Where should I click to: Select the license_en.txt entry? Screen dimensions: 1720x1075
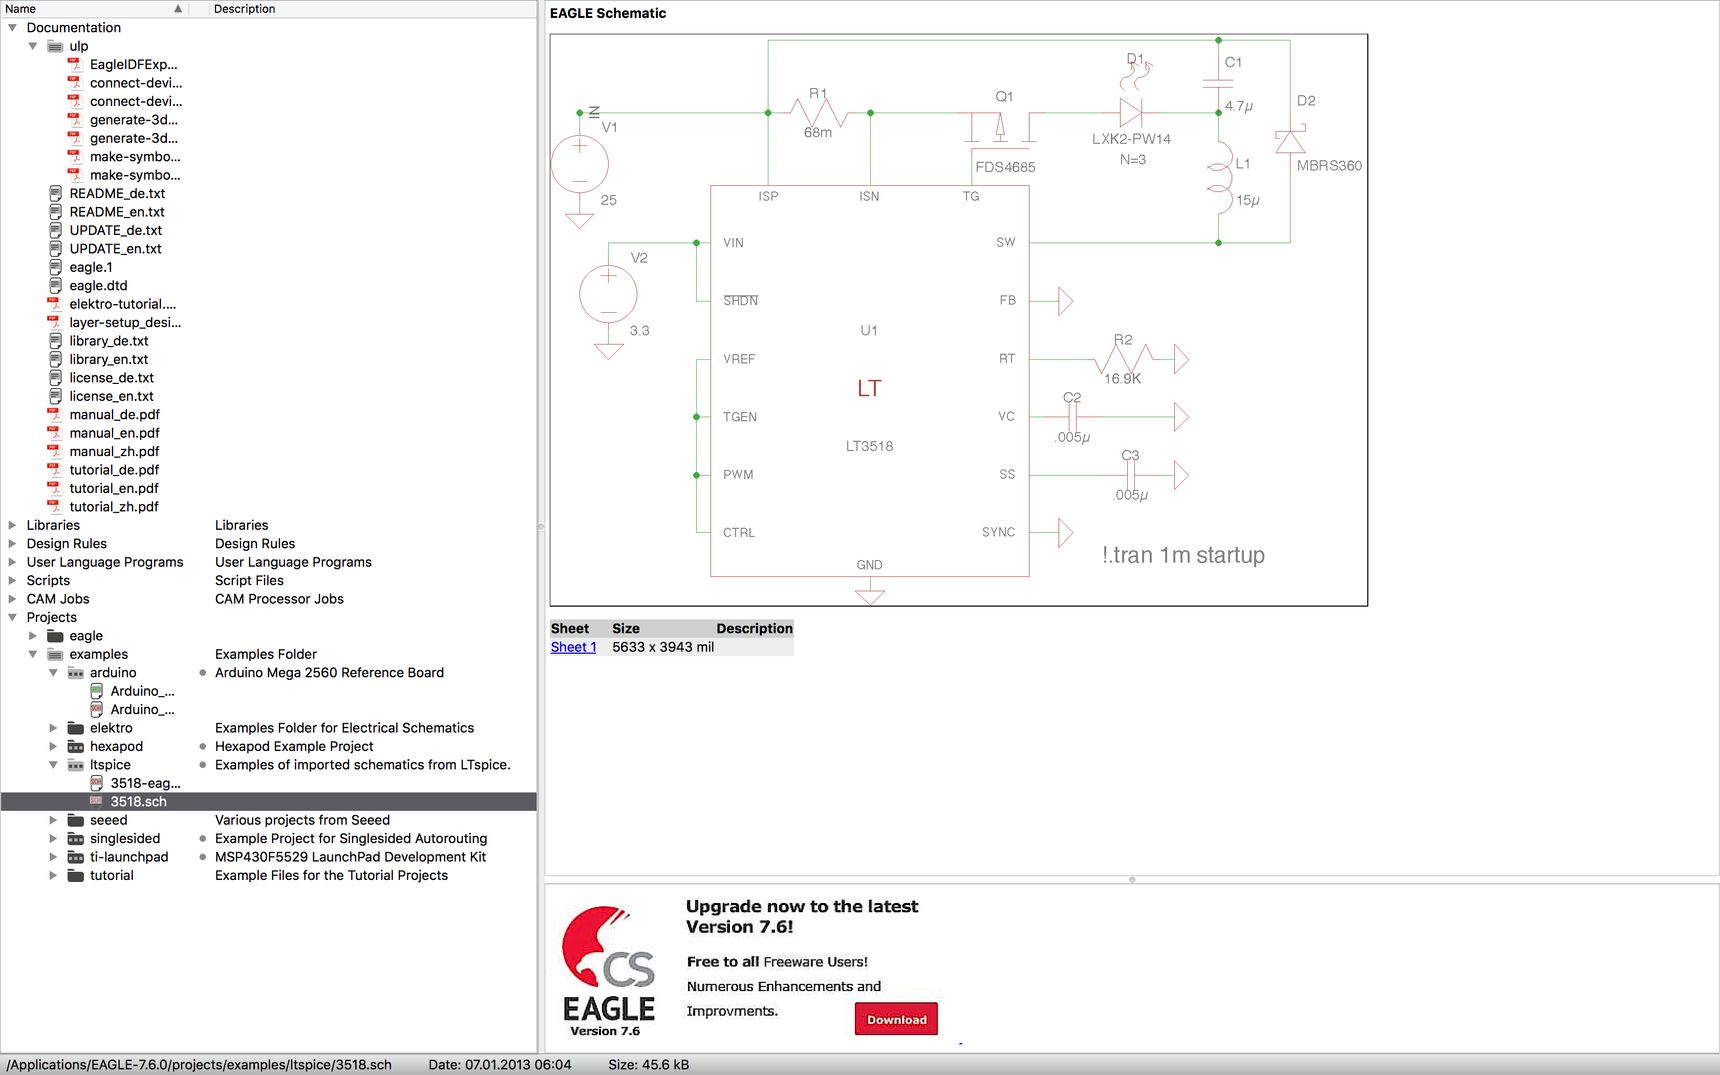(x=111, y=396)
